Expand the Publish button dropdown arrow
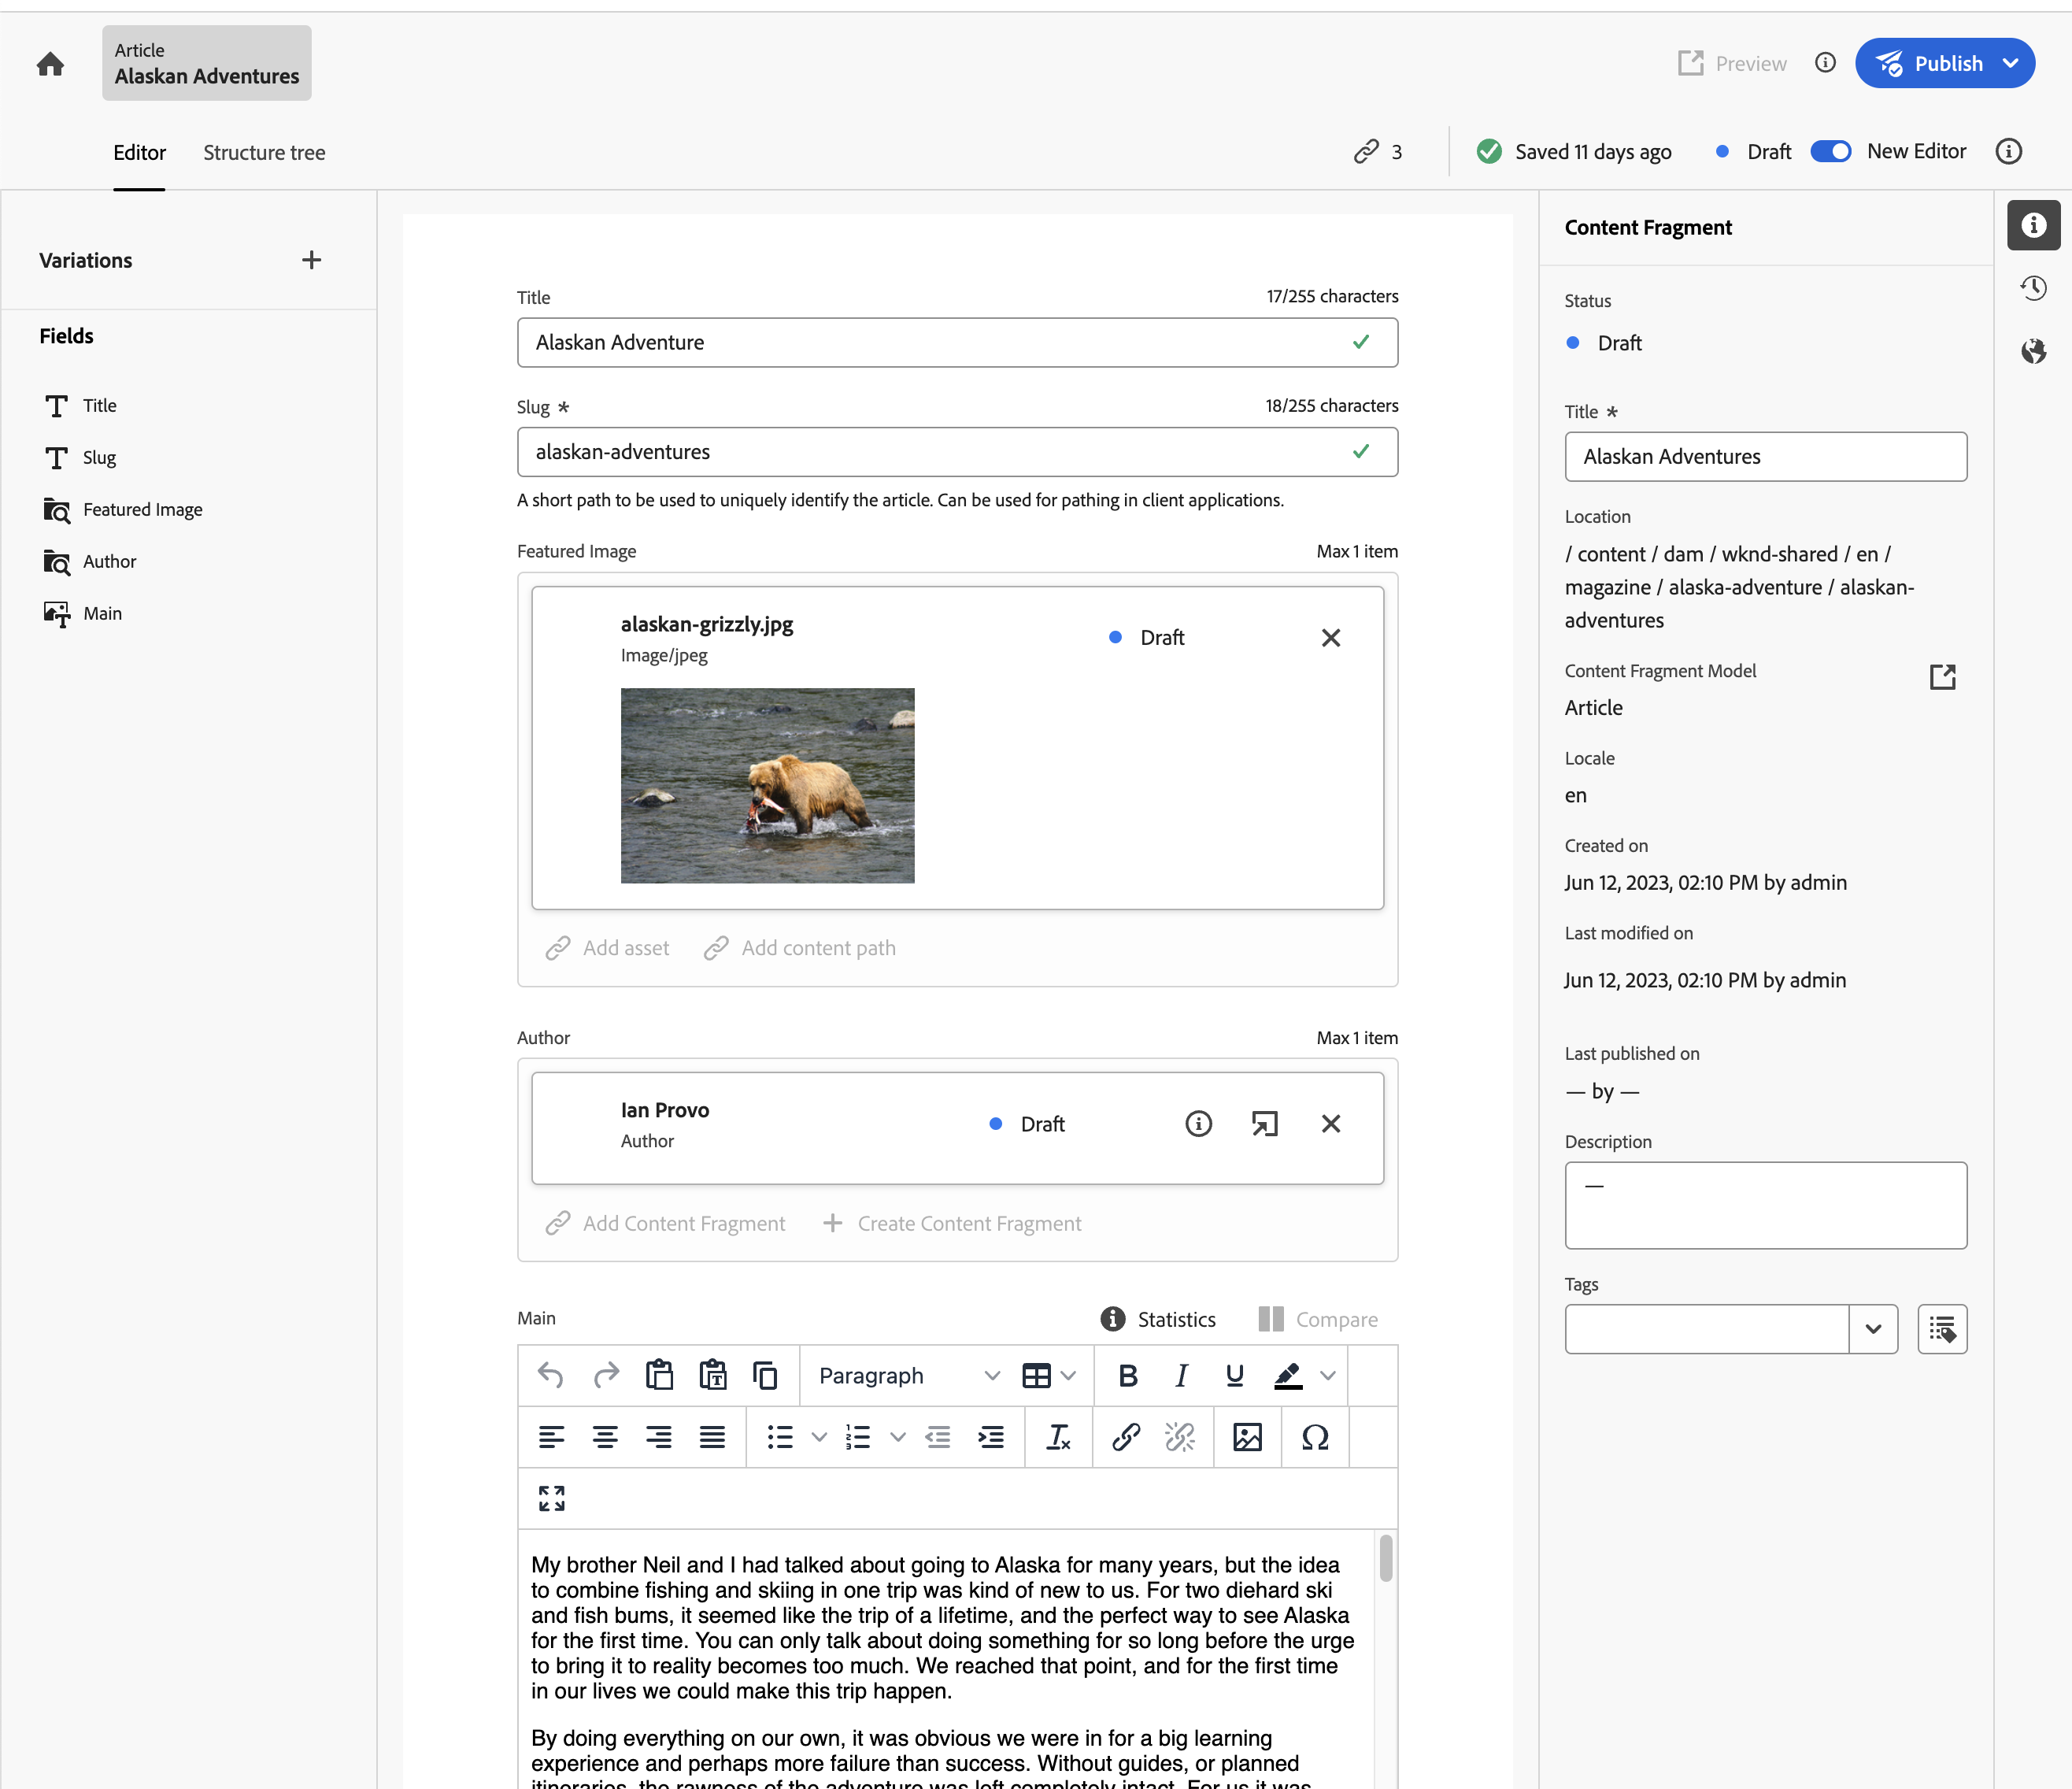 [2011, 63]
